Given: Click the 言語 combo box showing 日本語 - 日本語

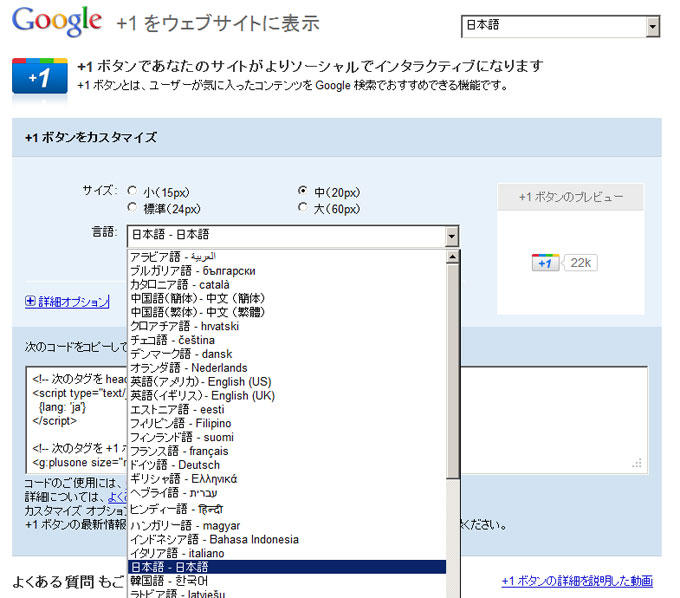Looking at the screenshot, I should coord(293,236).
